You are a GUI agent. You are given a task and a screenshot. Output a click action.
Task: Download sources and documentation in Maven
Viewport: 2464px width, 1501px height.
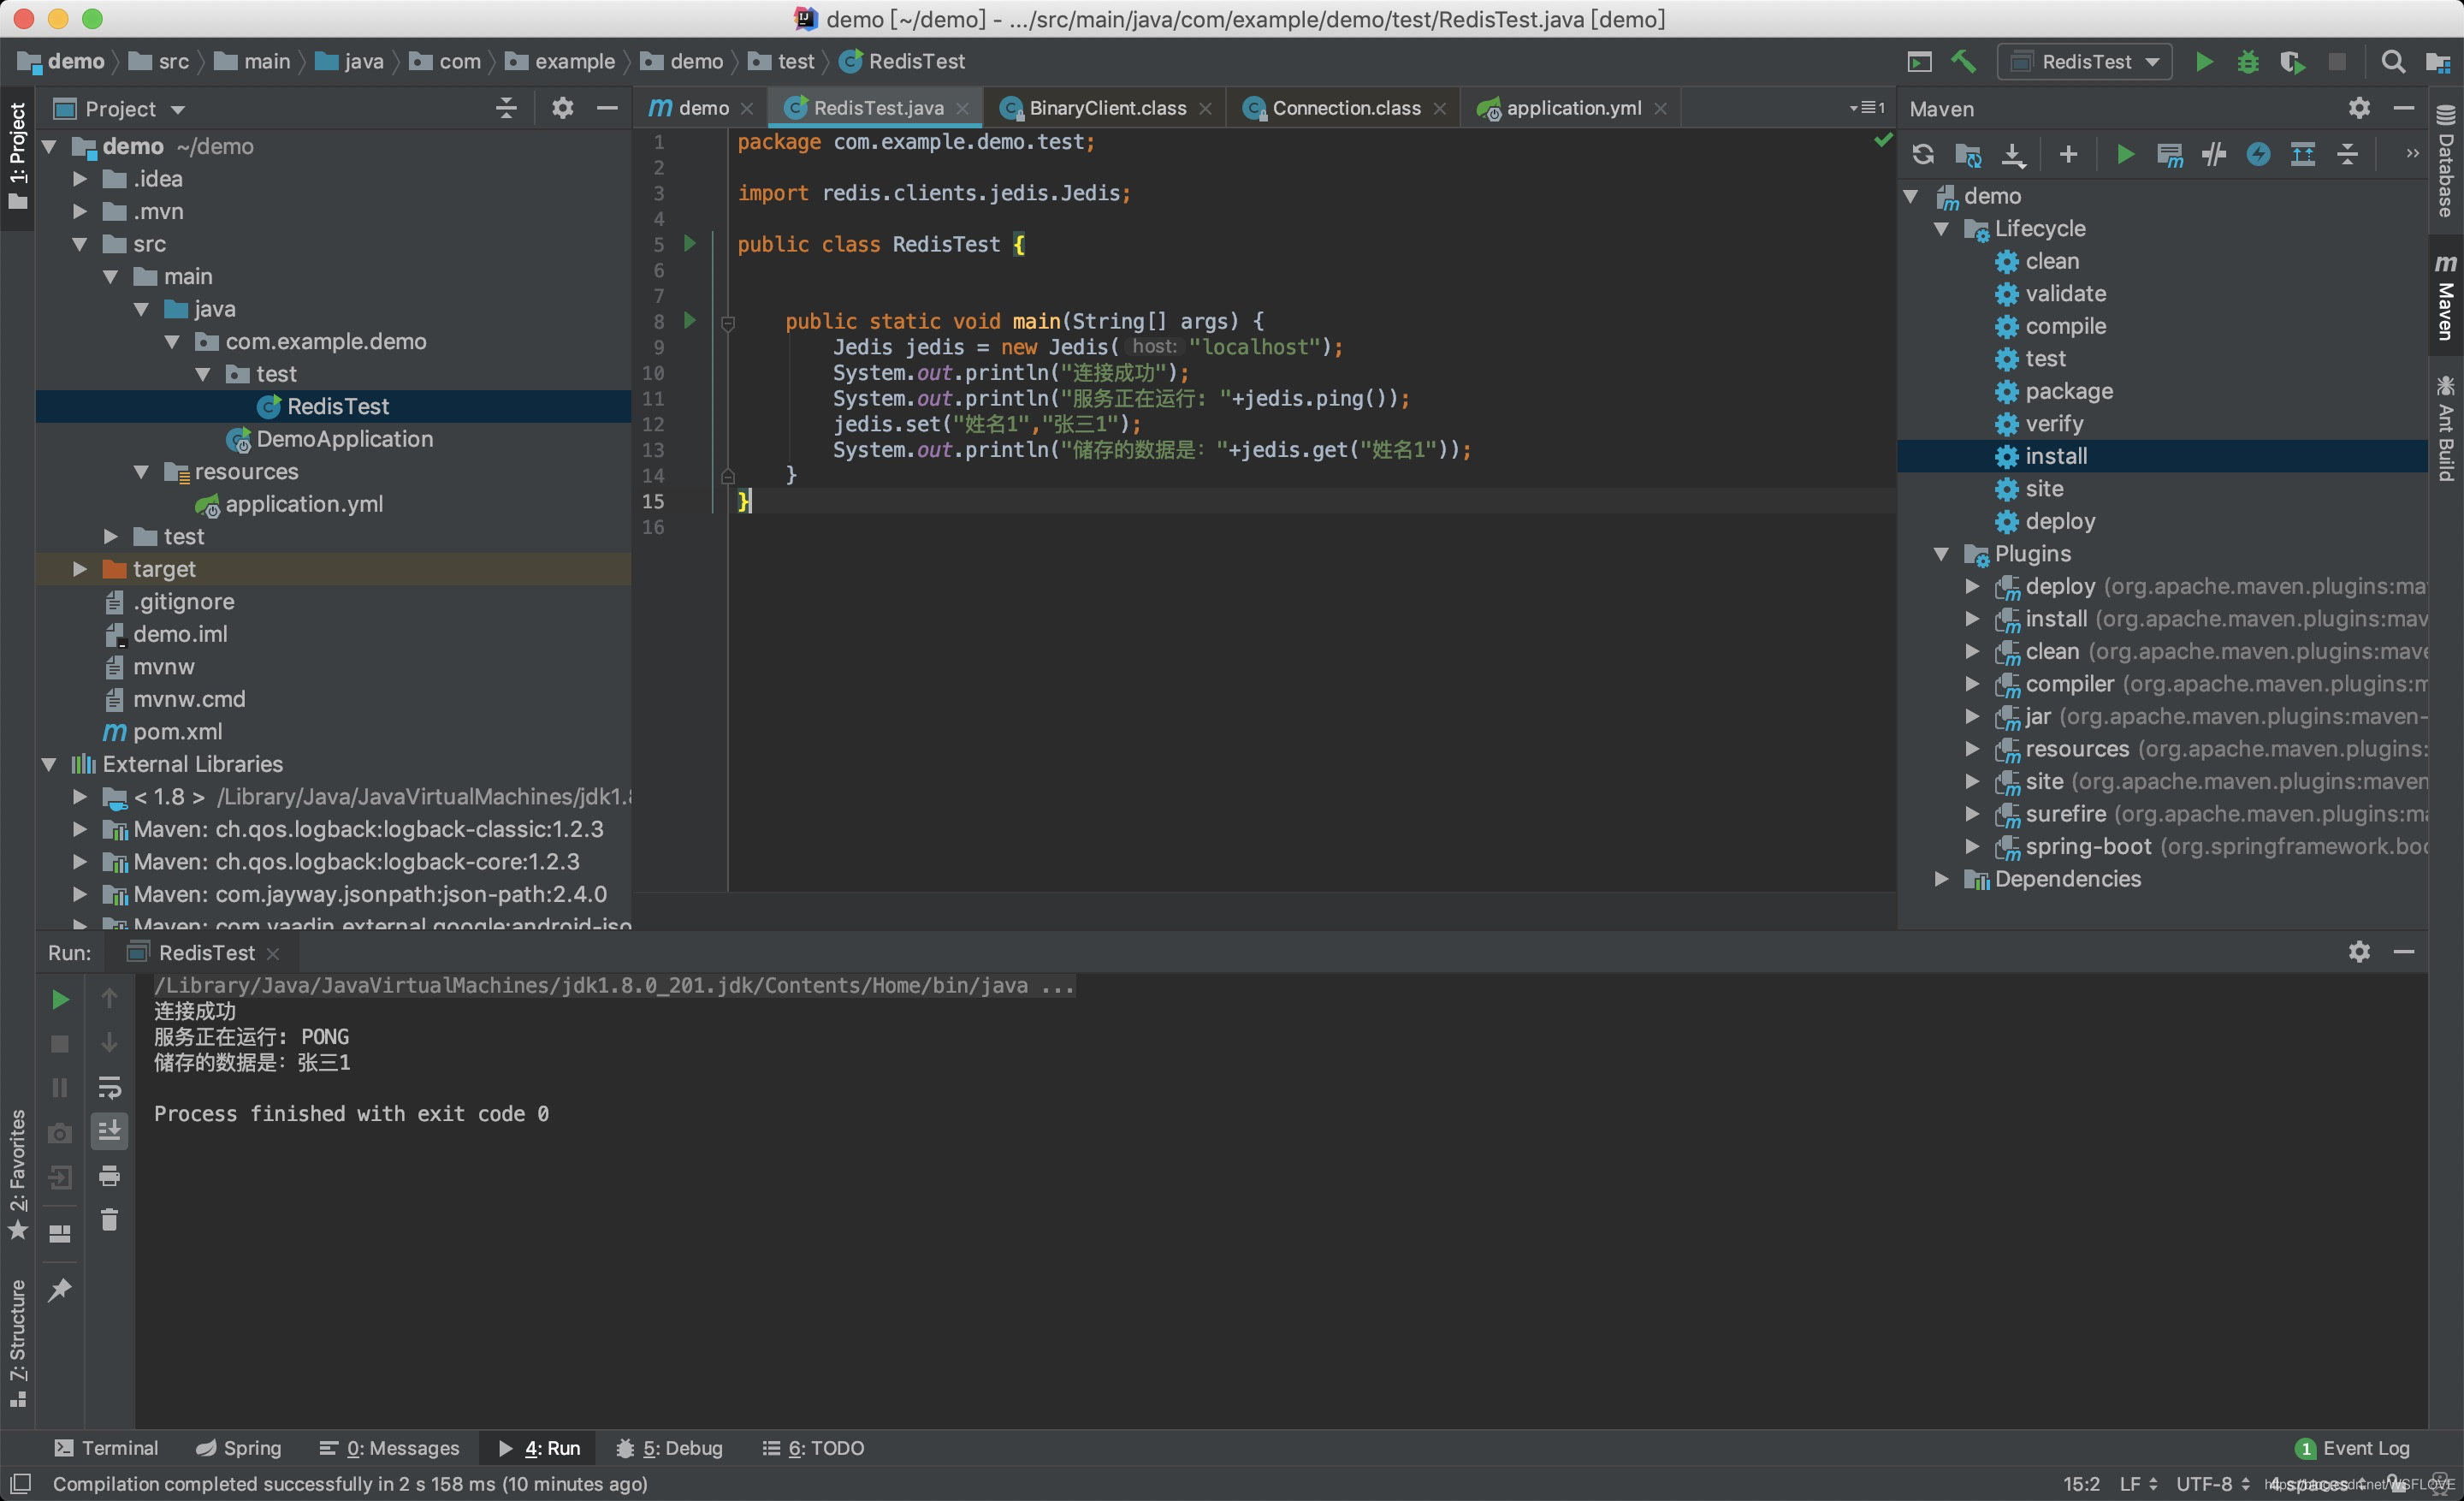(x=2013, y=154)
